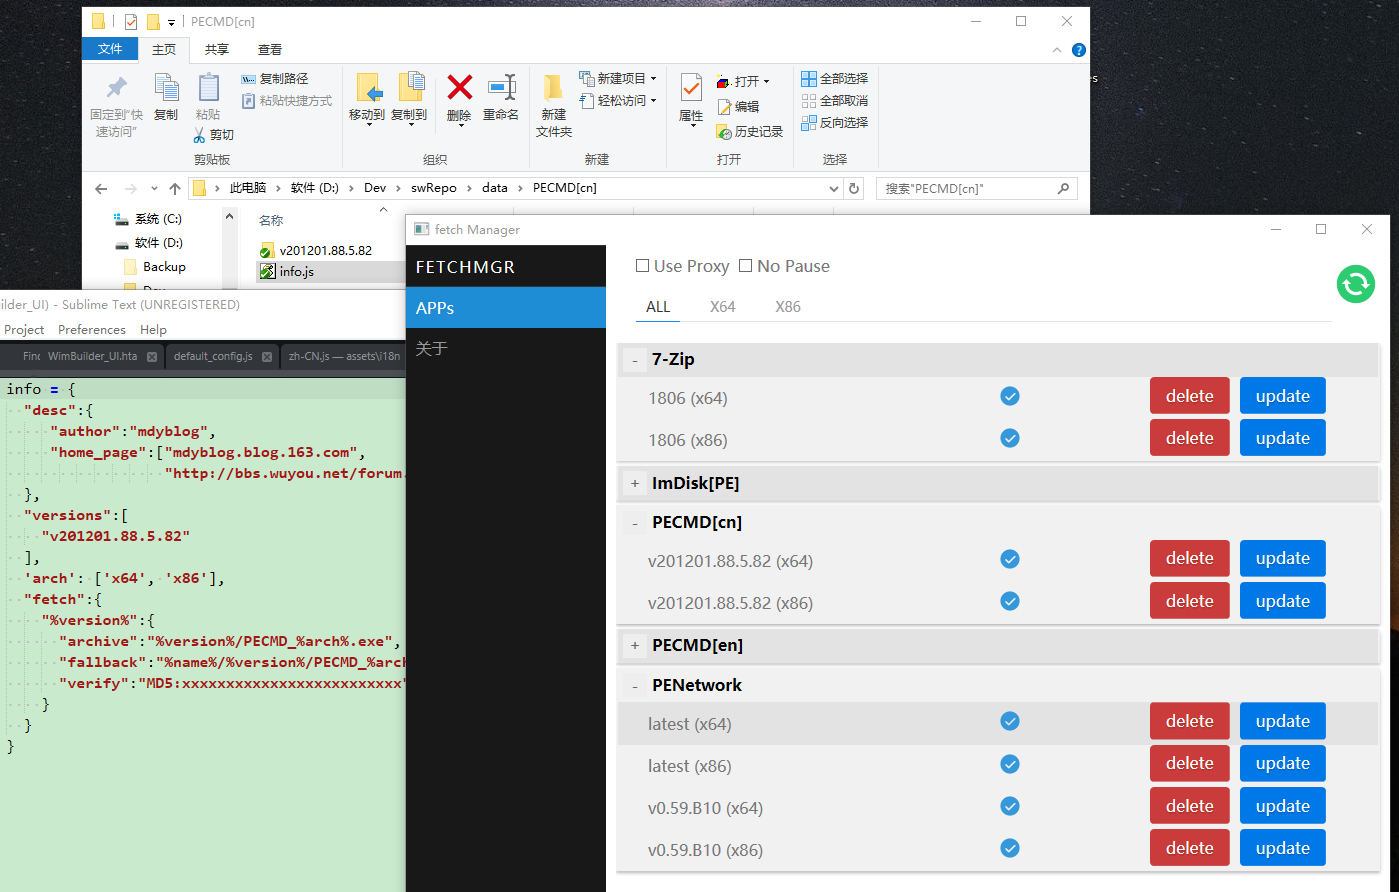Image resolution: width=1399 pixels, height=892 pixels.
Task: Enable the No Pause checkbox
Action: coord(745,266)
